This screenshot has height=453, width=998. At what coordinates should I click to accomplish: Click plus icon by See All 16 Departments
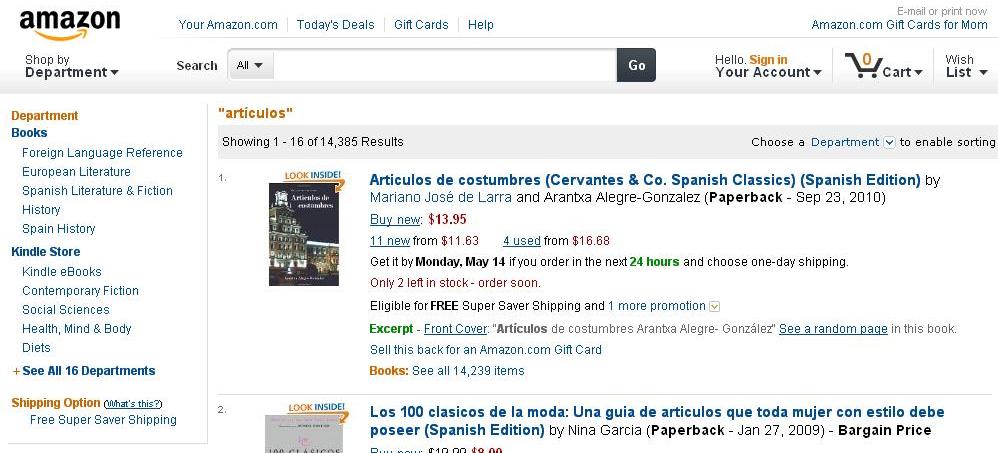tap(15, 371)
